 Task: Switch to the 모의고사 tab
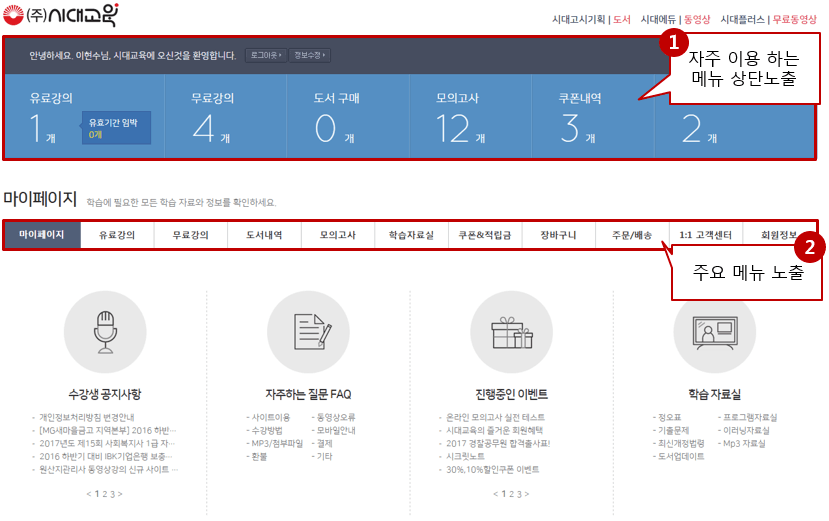pos(337,235)
